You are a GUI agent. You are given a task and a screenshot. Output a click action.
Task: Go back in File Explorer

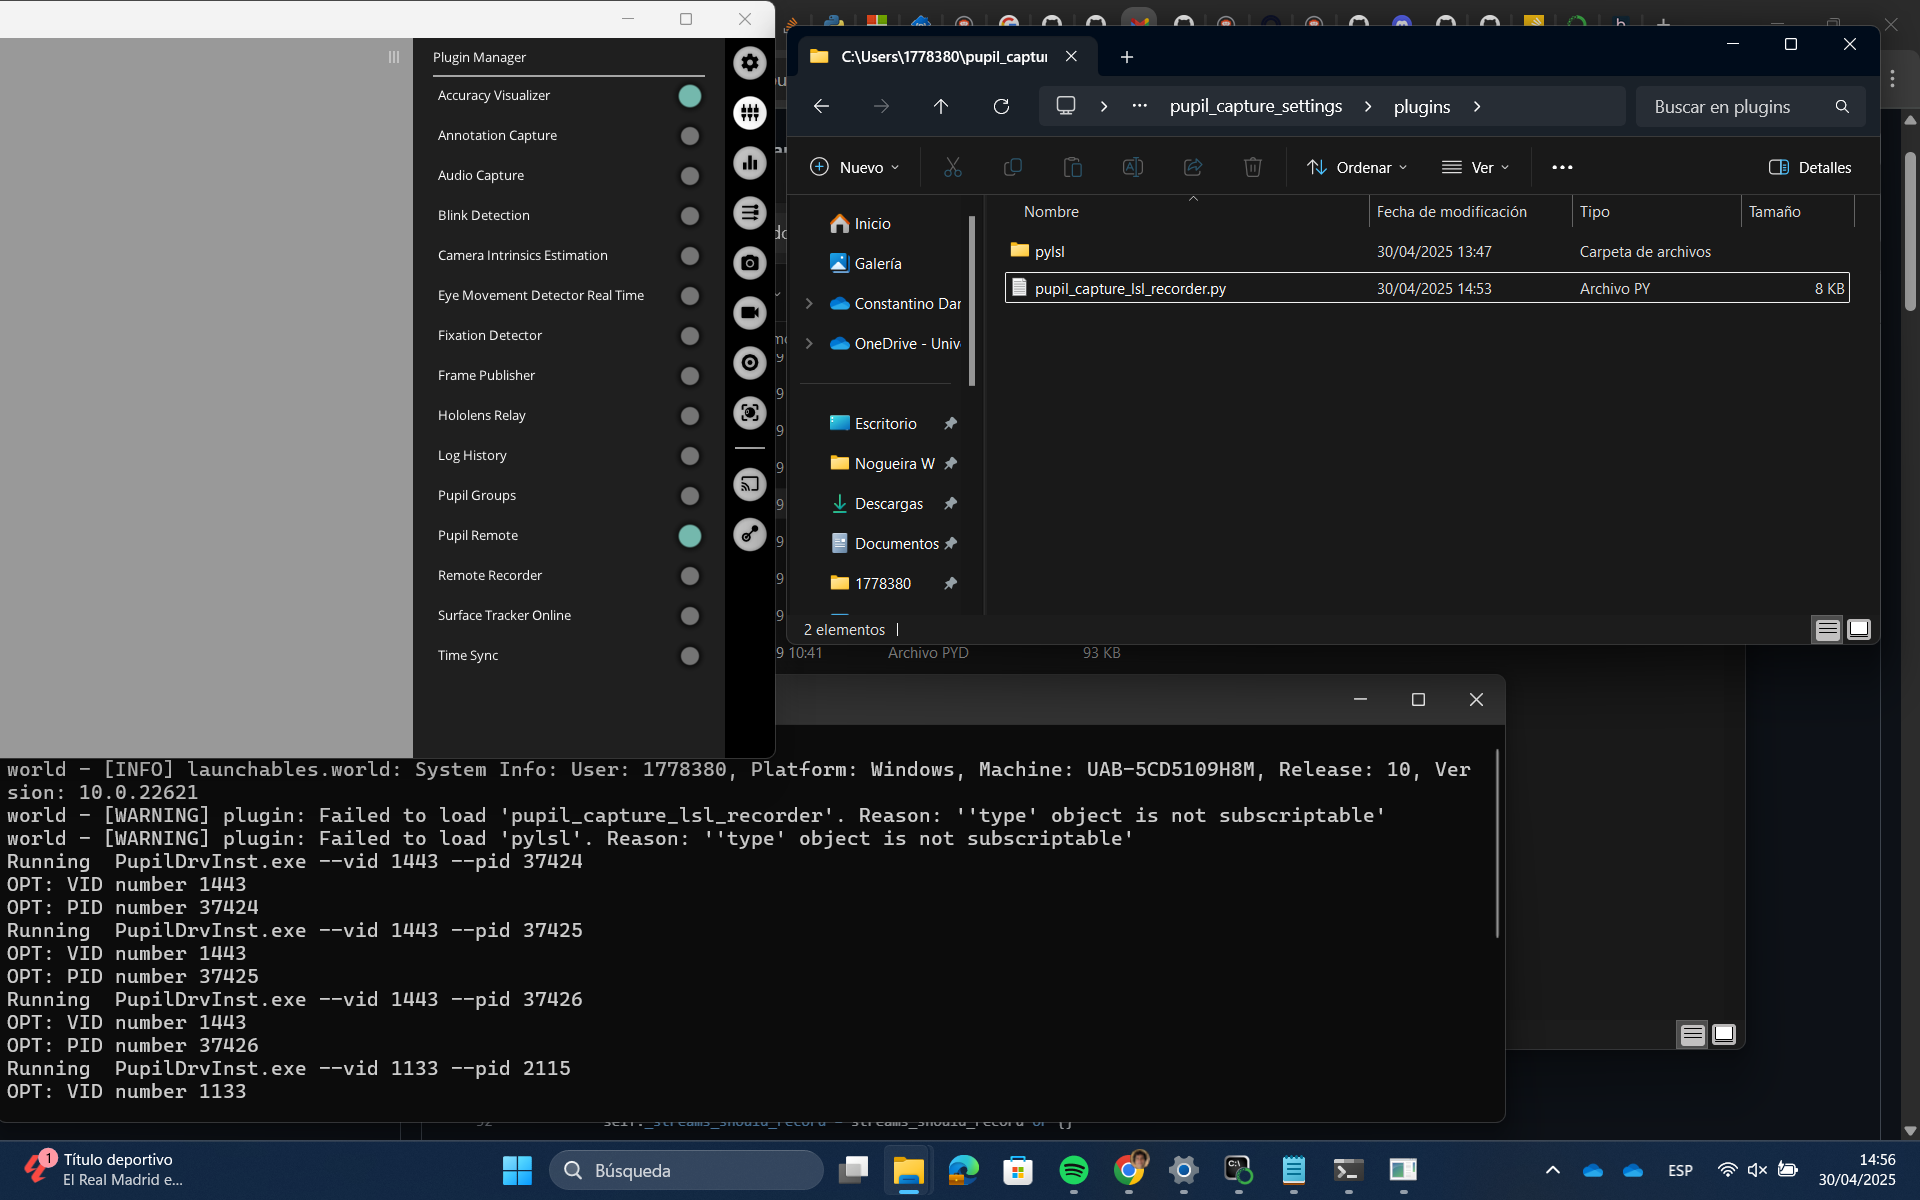pos(821,106)
